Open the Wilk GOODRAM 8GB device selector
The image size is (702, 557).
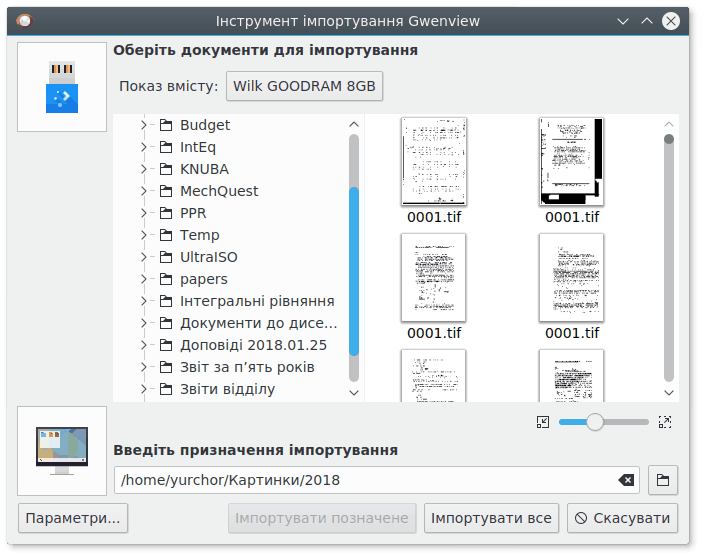pyautogui.click(x=304, y=87)
